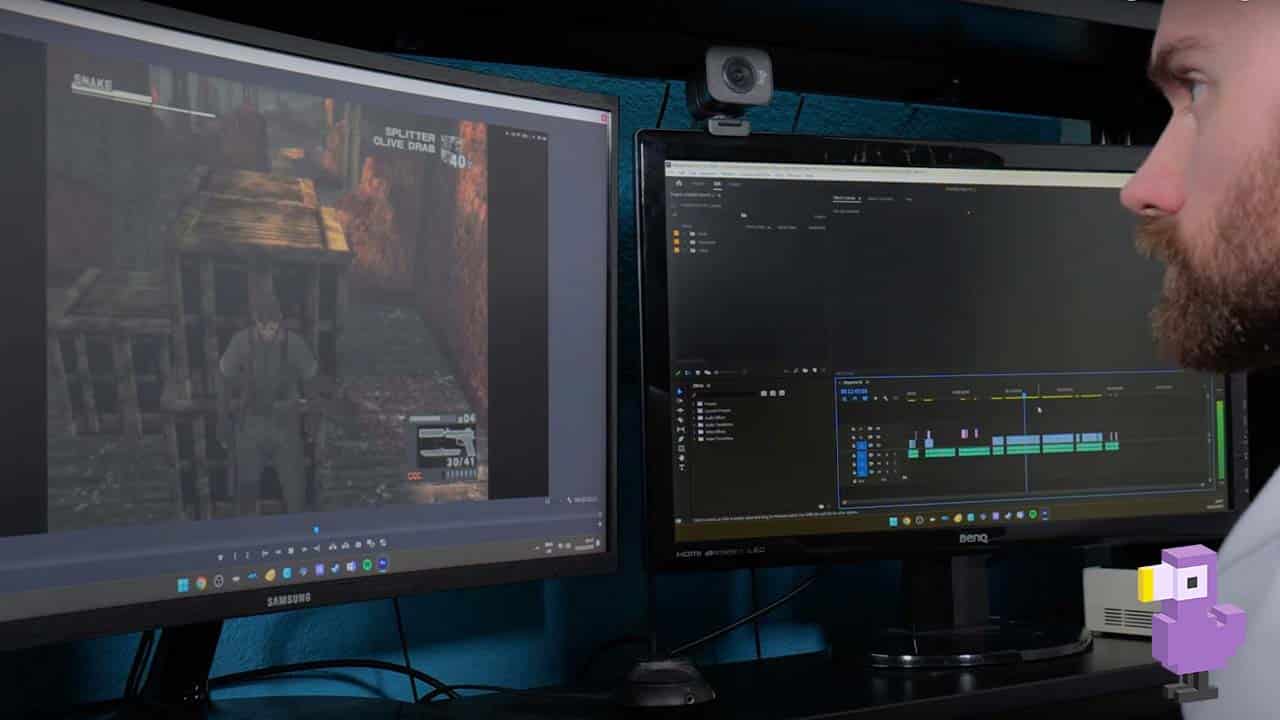Toggle the accelerated effects filter badge
The image size is (1280, 720).
pos(764,393)
